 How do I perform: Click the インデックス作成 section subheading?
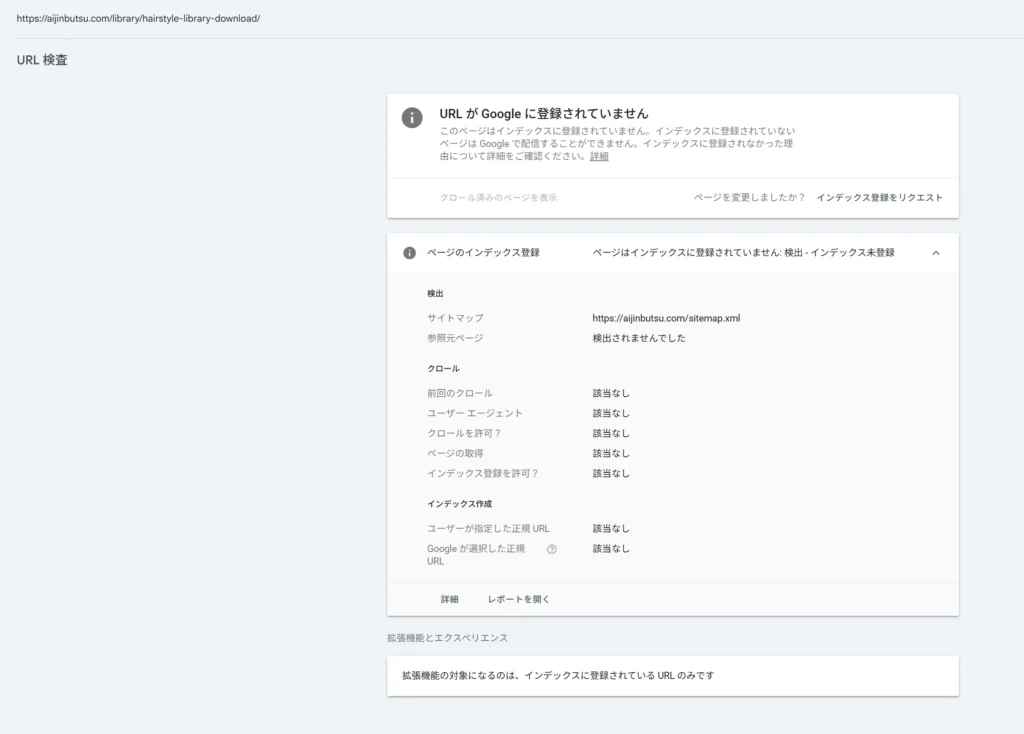click(x=460, y=503)
